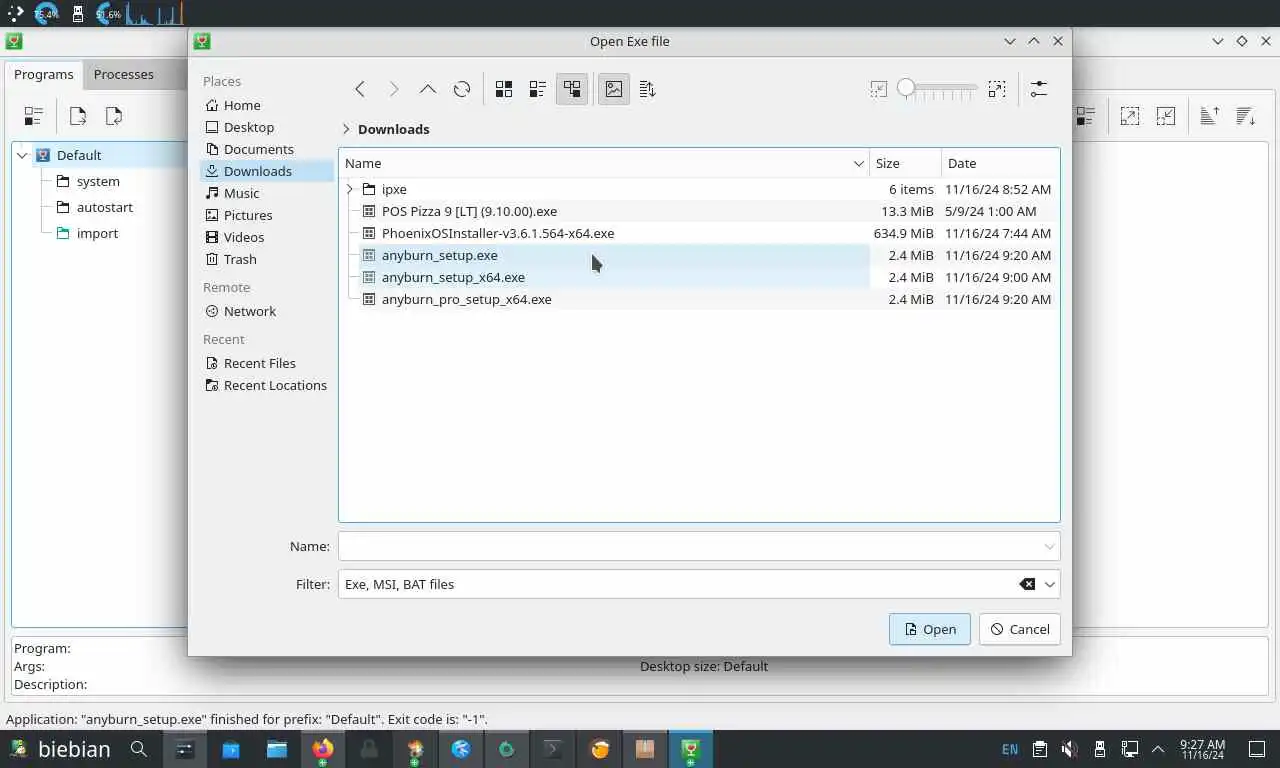Screen dimensions: 1280x768
Task: Reload the Downloads folder listing
Action: pos(462,89)
